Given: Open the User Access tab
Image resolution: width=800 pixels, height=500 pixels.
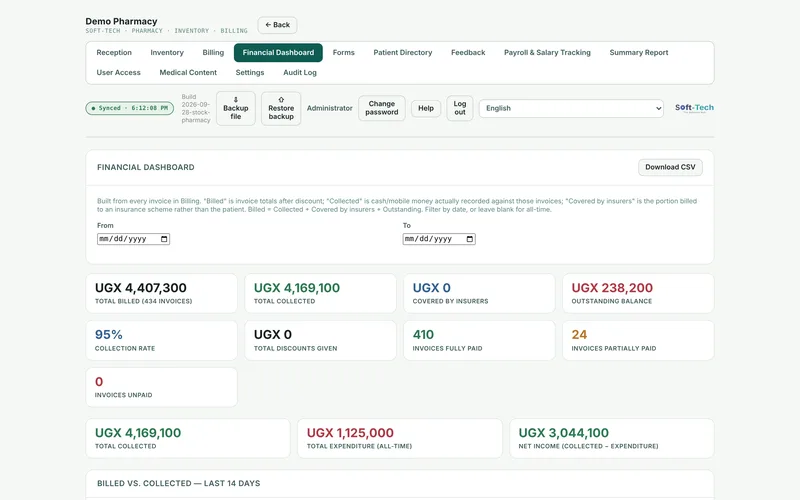Looking at the screenshot, I should coord(118,72).
